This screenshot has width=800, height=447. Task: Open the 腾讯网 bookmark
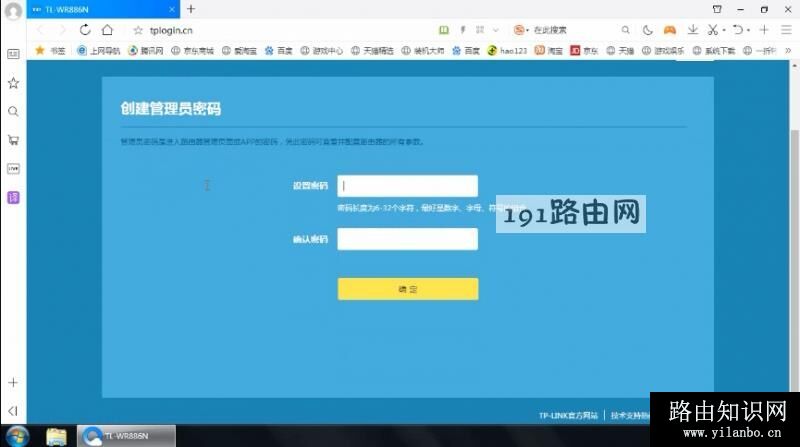click(145, 51)
